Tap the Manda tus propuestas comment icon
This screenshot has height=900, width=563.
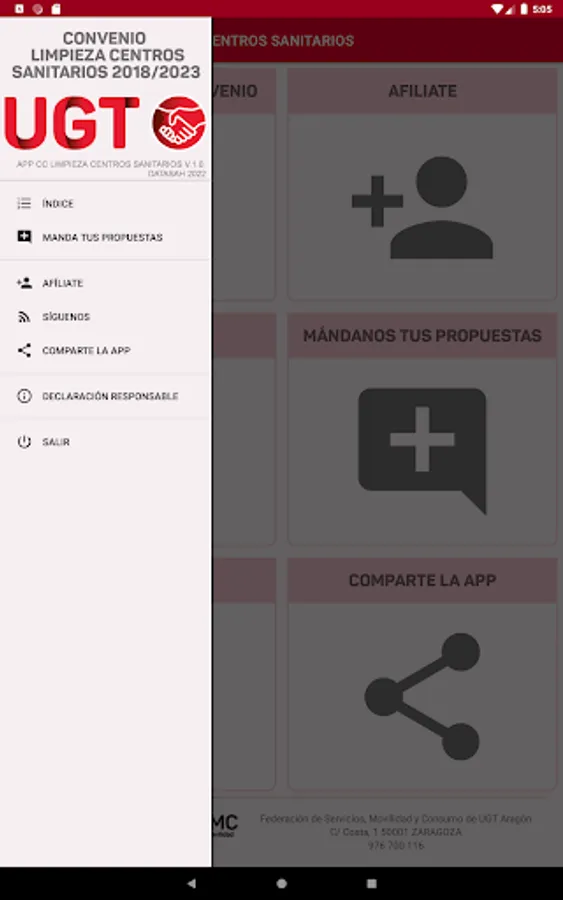pos(24,236)
